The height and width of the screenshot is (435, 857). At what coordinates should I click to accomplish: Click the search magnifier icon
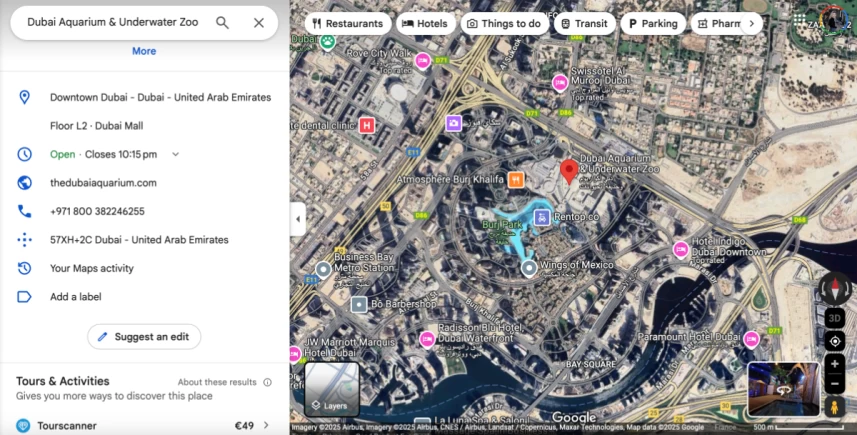222,22
